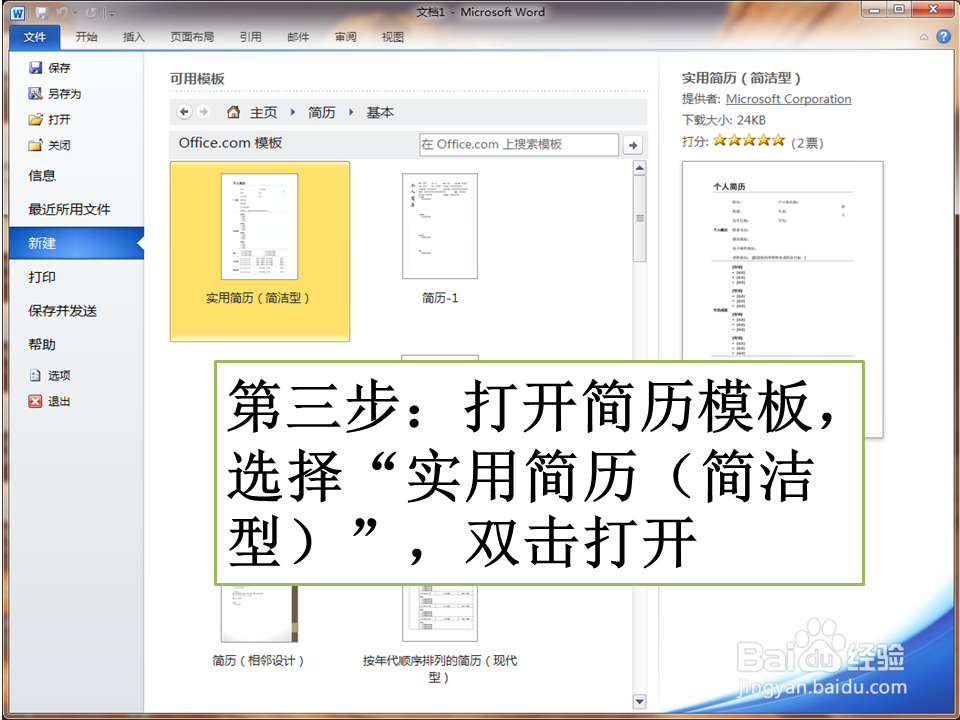Image resolution: width=960 pixels, height=720 pixels.
Task: Open the Microsoft Corporation provider link
Action: click(x=788, y=99)
